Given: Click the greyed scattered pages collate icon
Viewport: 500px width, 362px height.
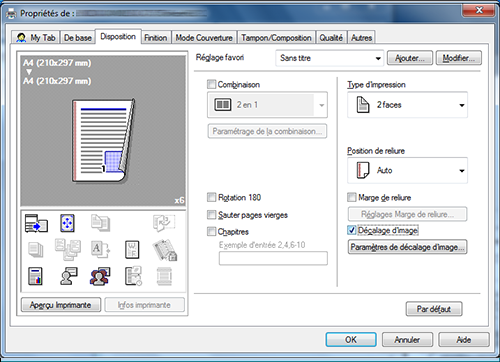Looking at the screenshot, I should [68, 249].
